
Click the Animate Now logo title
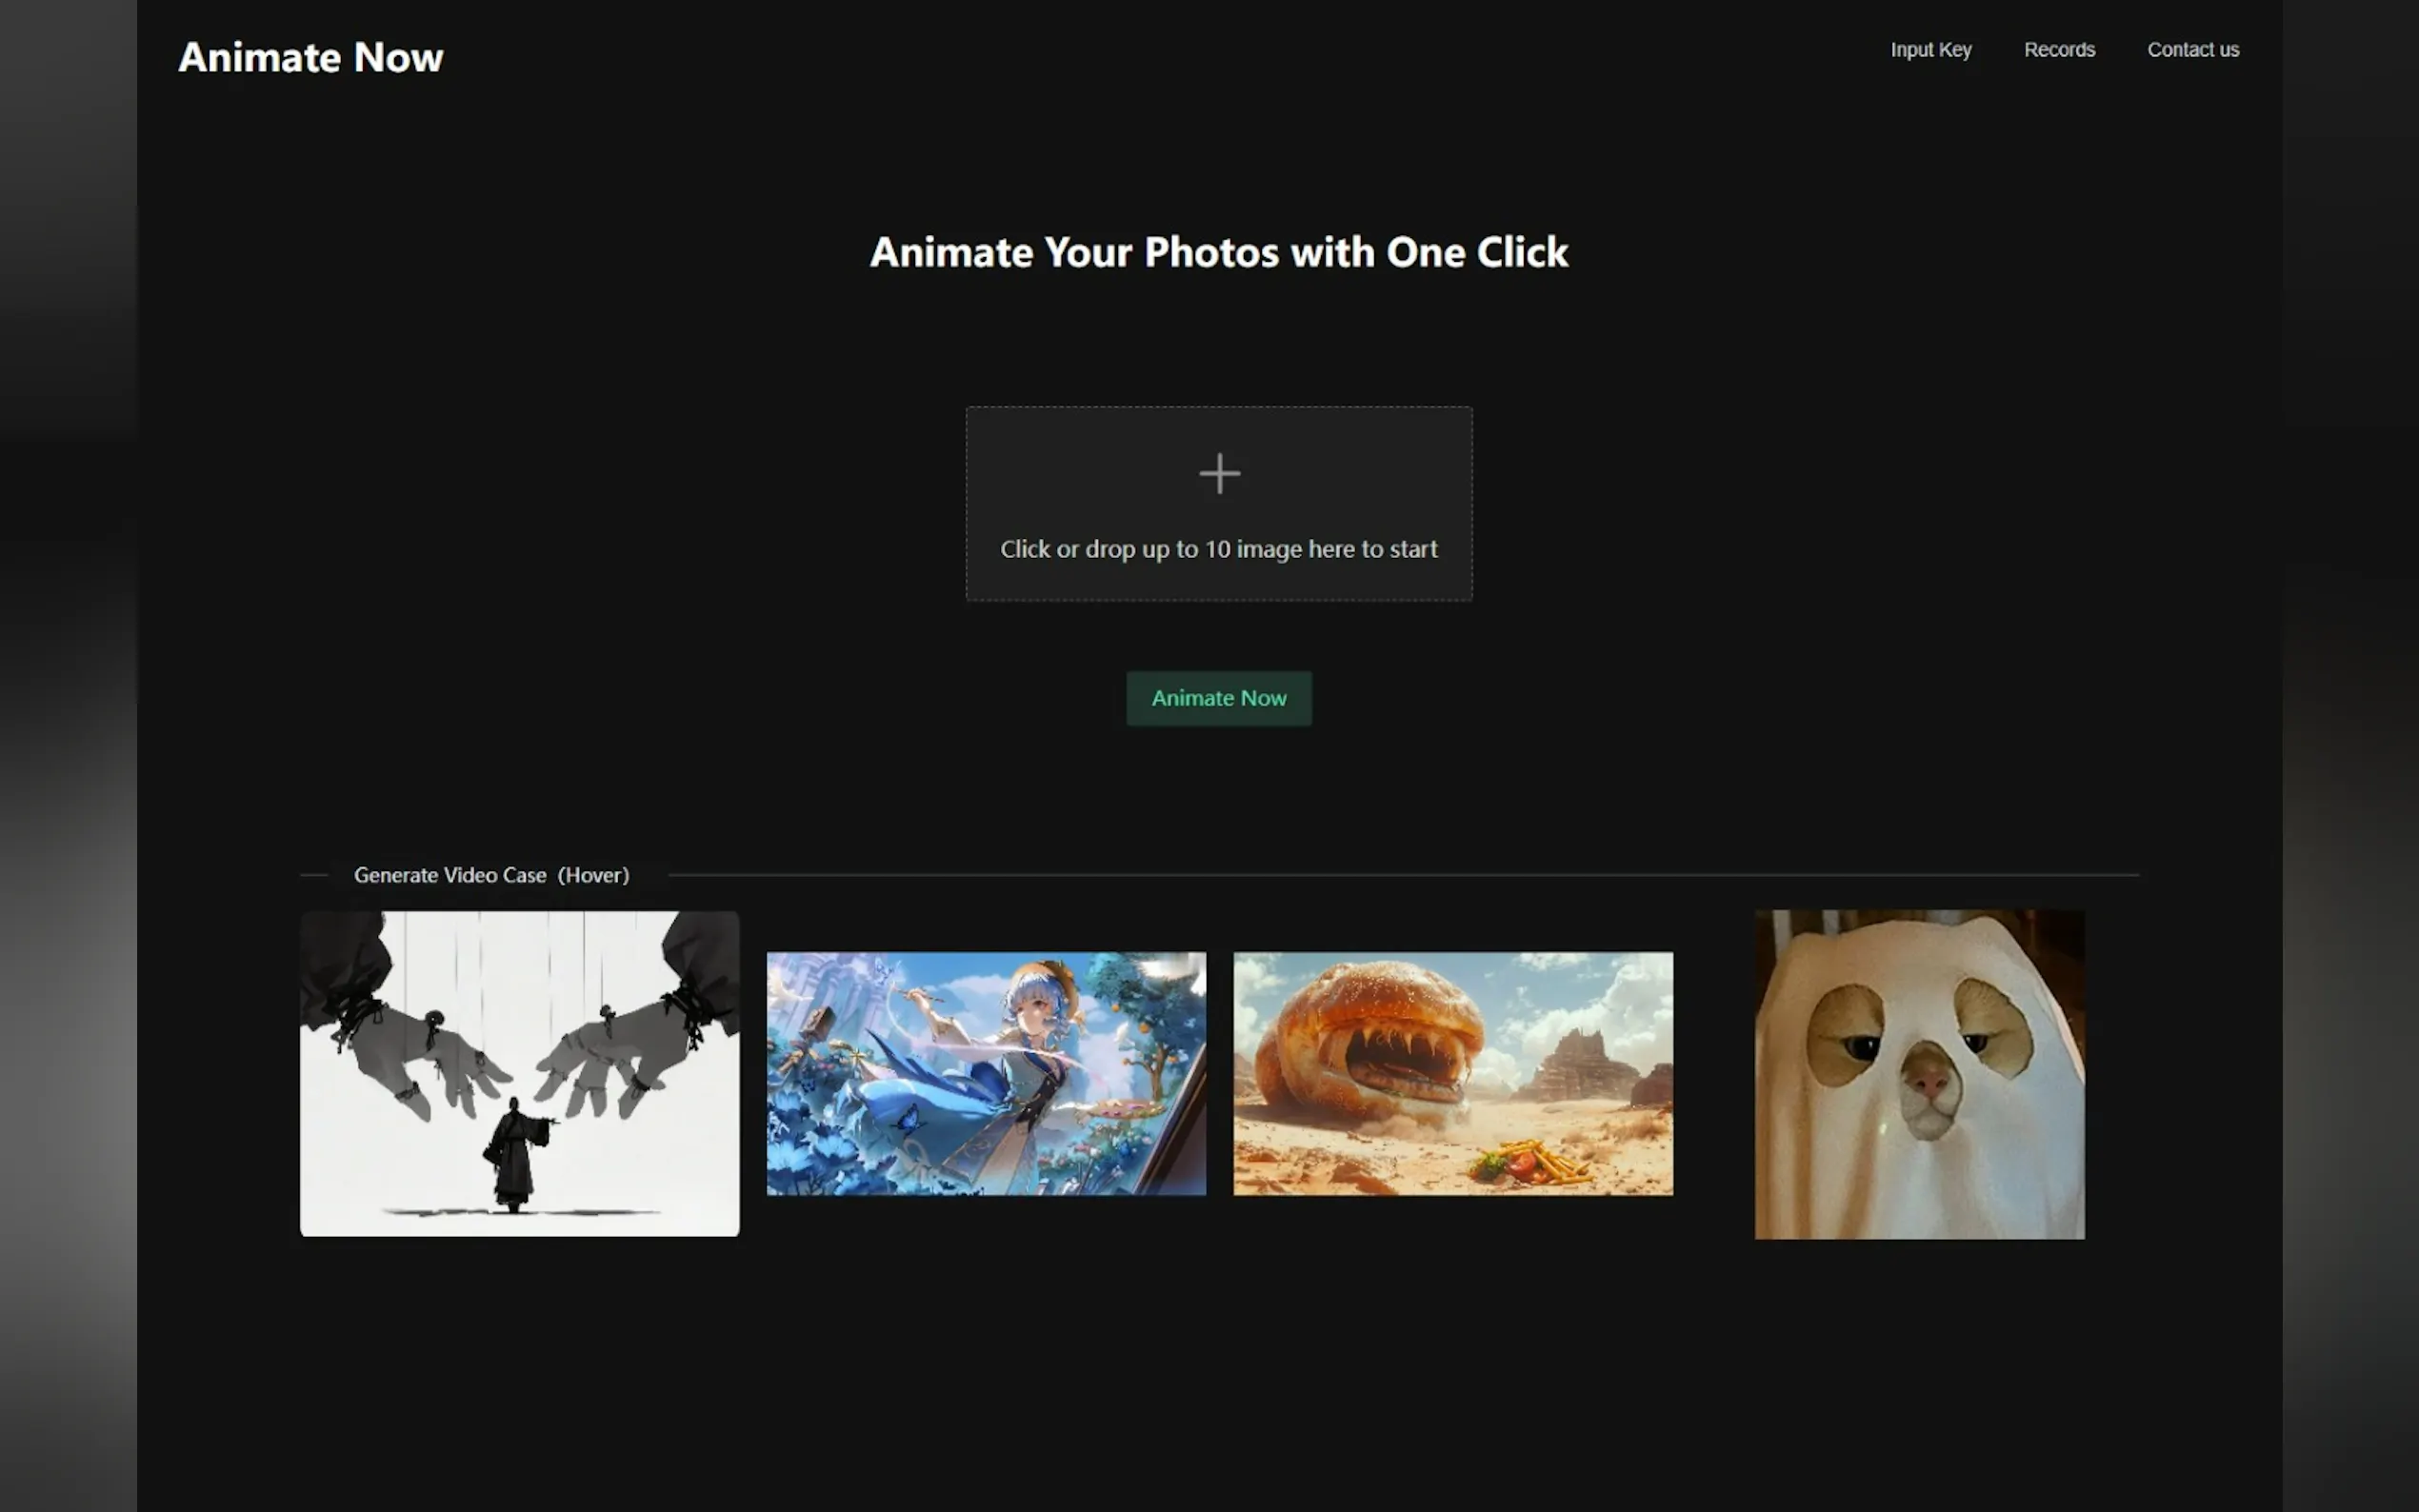click(x=310, y=57)
